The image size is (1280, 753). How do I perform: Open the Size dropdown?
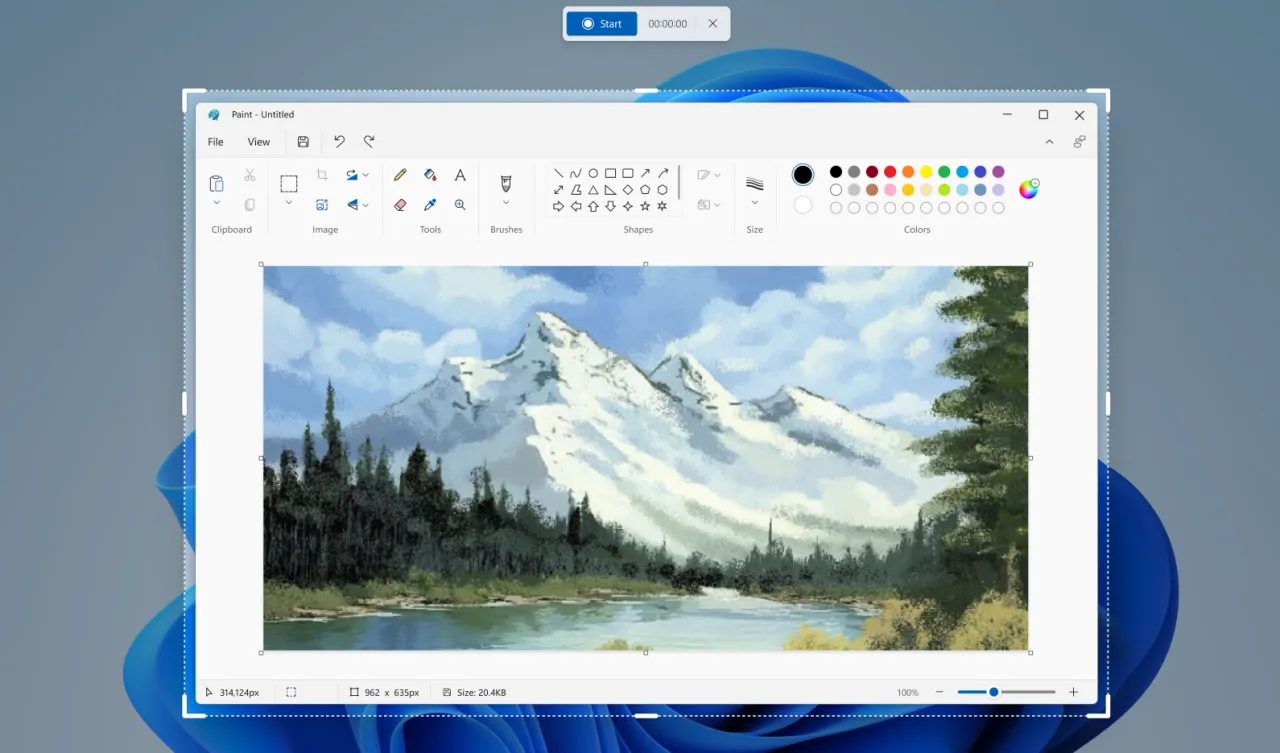pyautogui.click(x=755, y=204)
